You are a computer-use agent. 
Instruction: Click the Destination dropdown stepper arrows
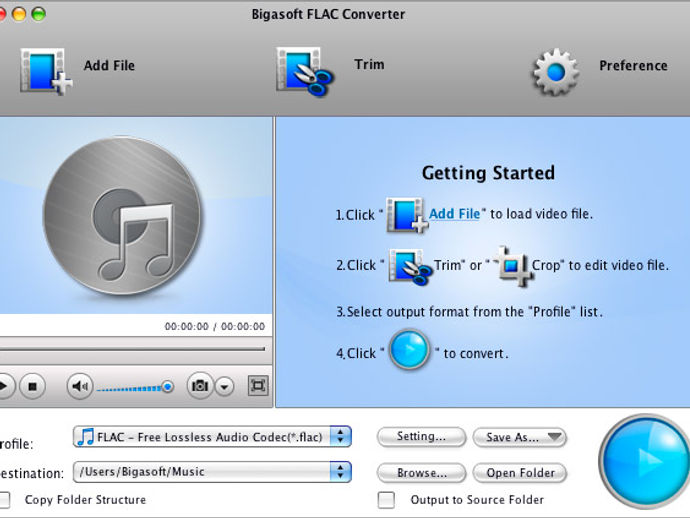340,472
